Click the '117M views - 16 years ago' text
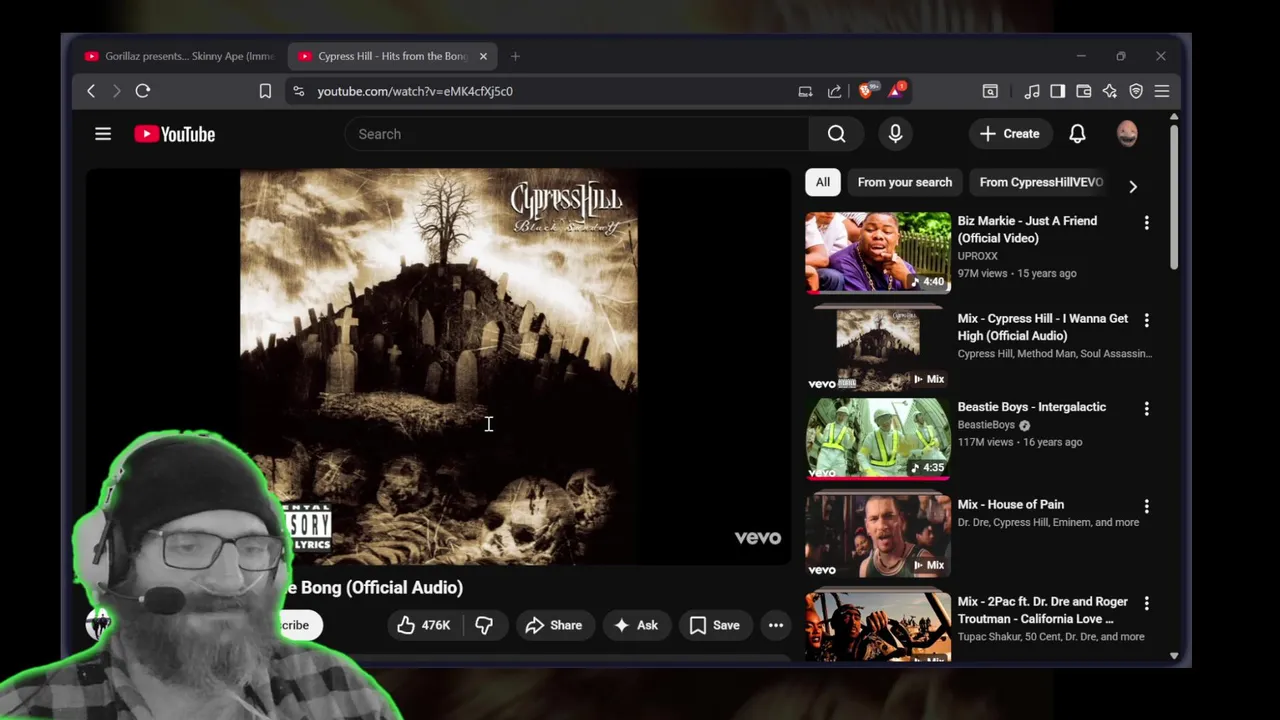Screen dimensions: 1280x720 (1019, 442)
